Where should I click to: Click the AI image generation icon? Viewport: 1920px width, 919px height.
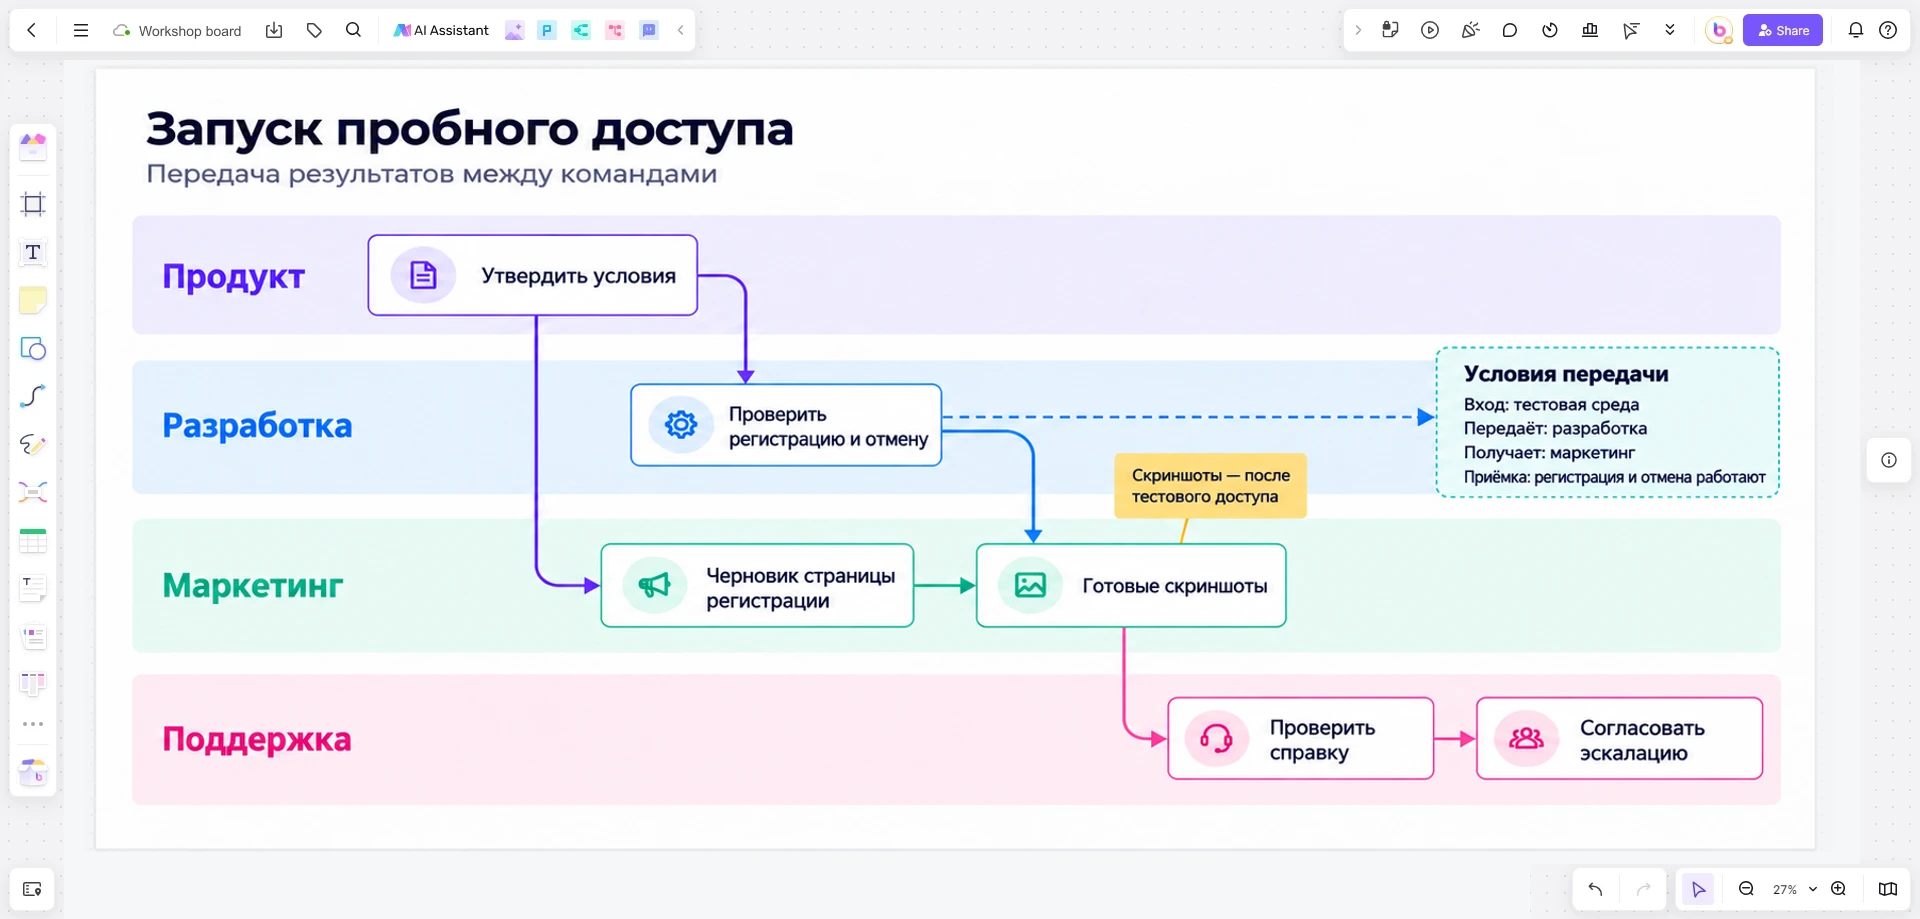[514, 30]
